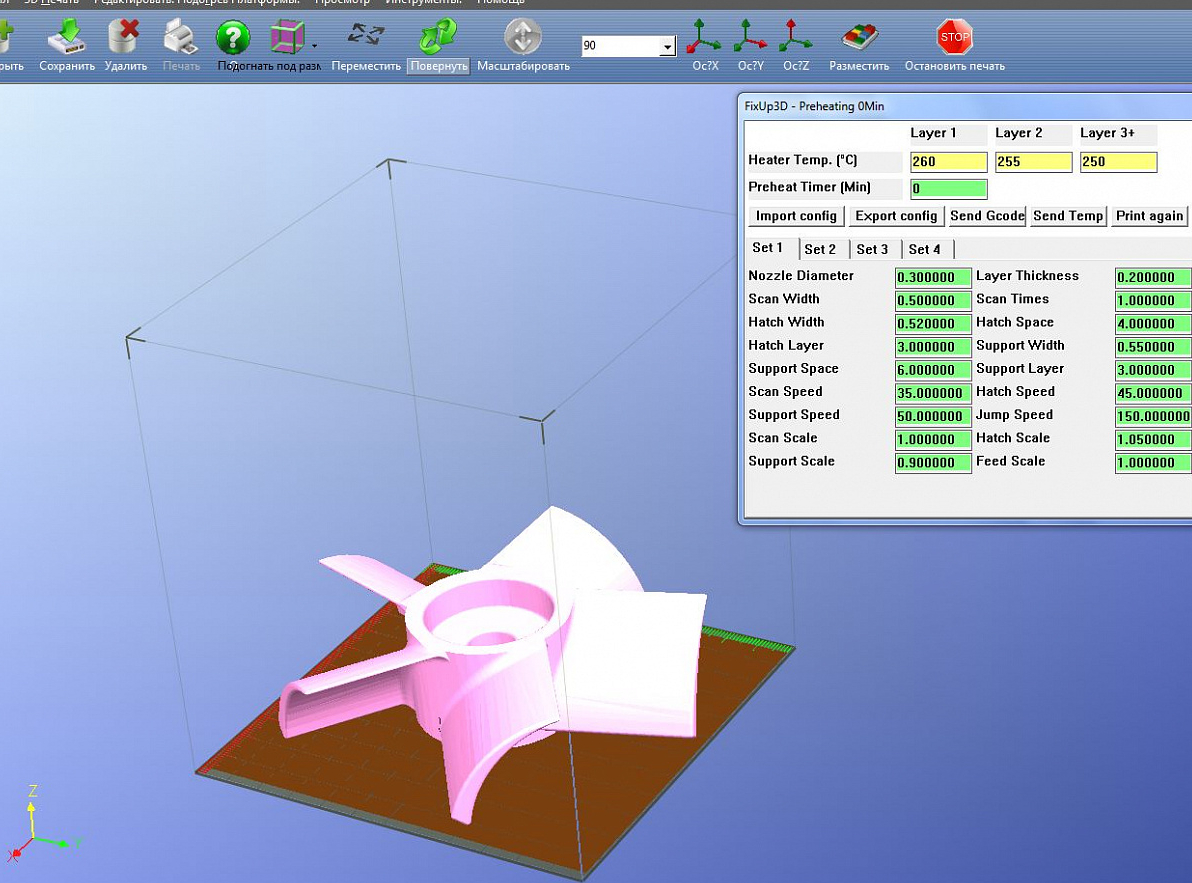Click the Layer 2 heater temp field
The width and height of the screenshot is (1192, 883).
tap(1034, 162)
